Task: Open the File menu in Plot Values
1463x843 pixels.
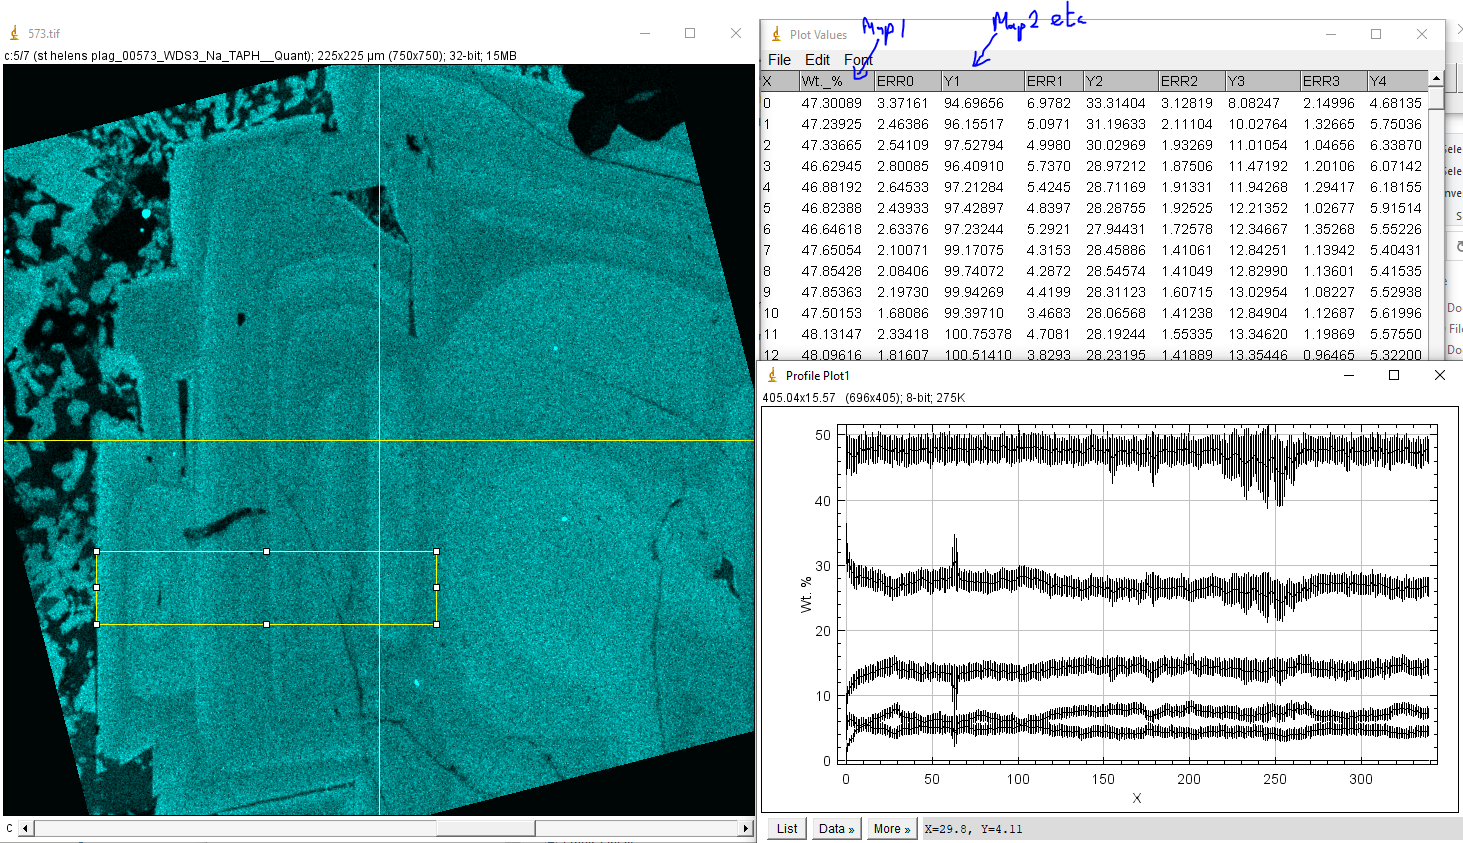Action: [779, 60]
